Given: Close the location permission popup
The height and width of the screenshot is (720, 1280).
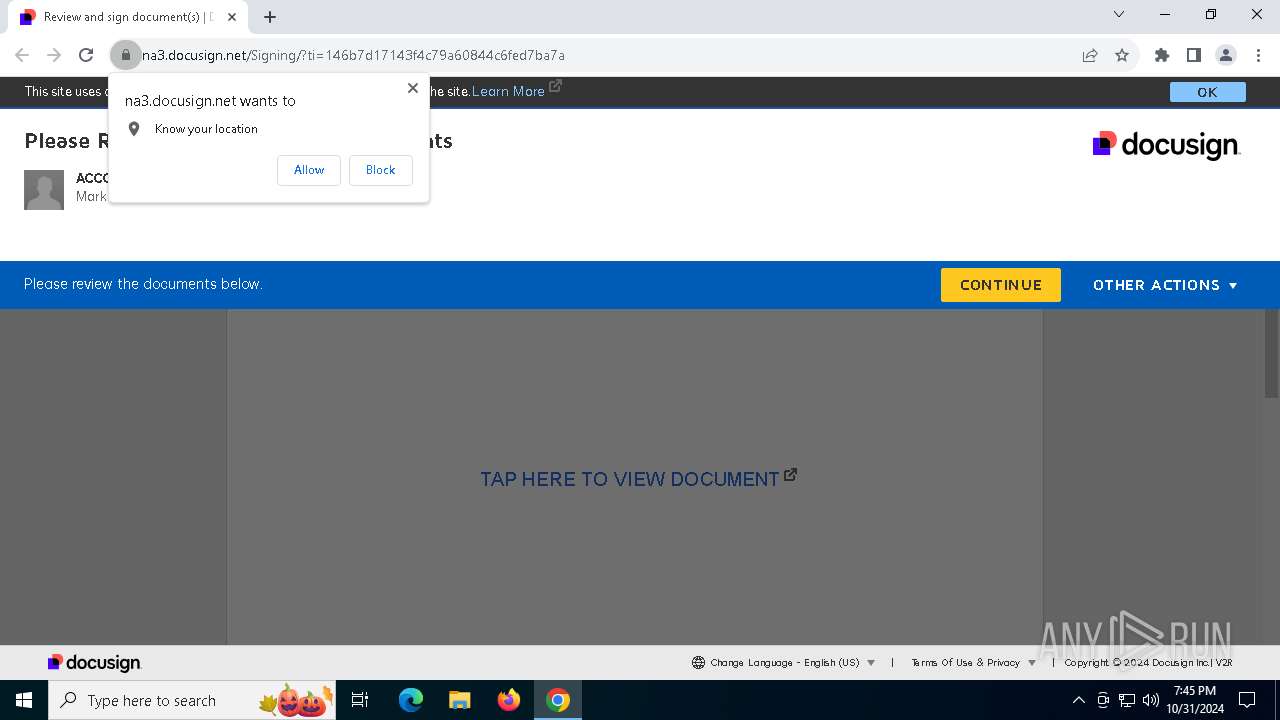Looking at the screenshot, I should point(412,88).
